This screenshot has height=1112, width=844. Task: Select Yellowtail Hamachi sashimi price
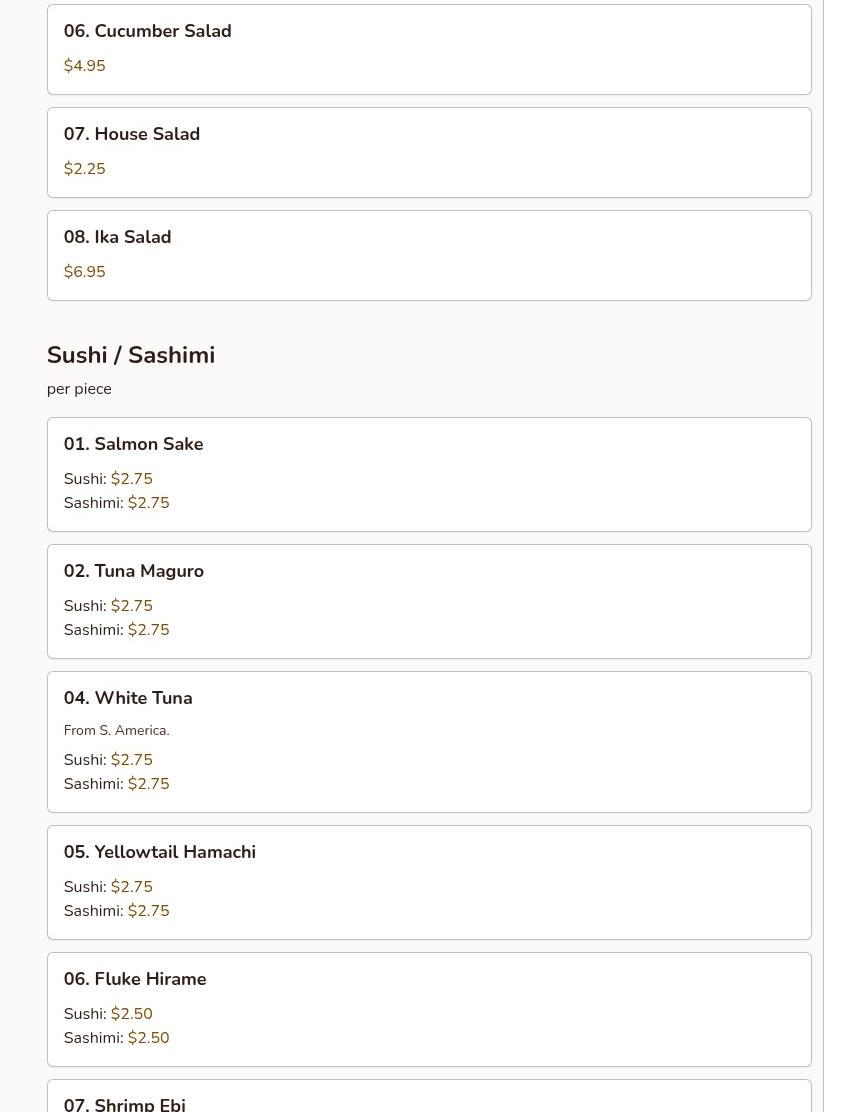[148, 911]
